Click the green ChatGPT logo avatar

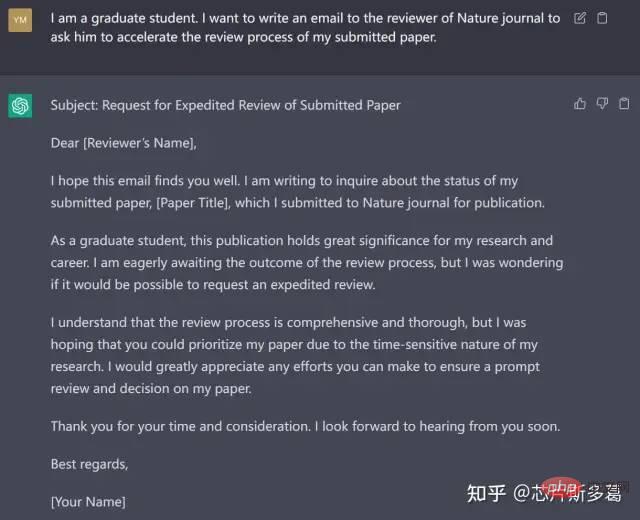click(20, 106)
